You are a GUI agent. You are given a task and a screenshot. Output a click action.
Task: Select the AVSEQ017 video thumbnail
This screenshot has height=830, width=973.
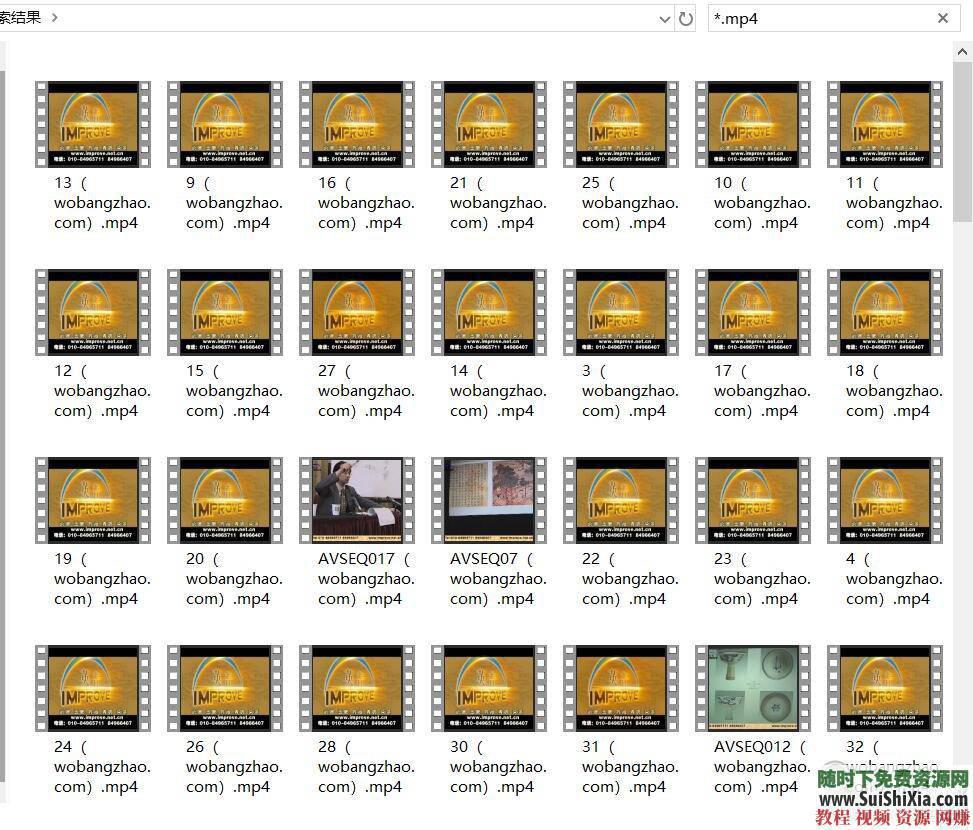(x=357, y=500)
